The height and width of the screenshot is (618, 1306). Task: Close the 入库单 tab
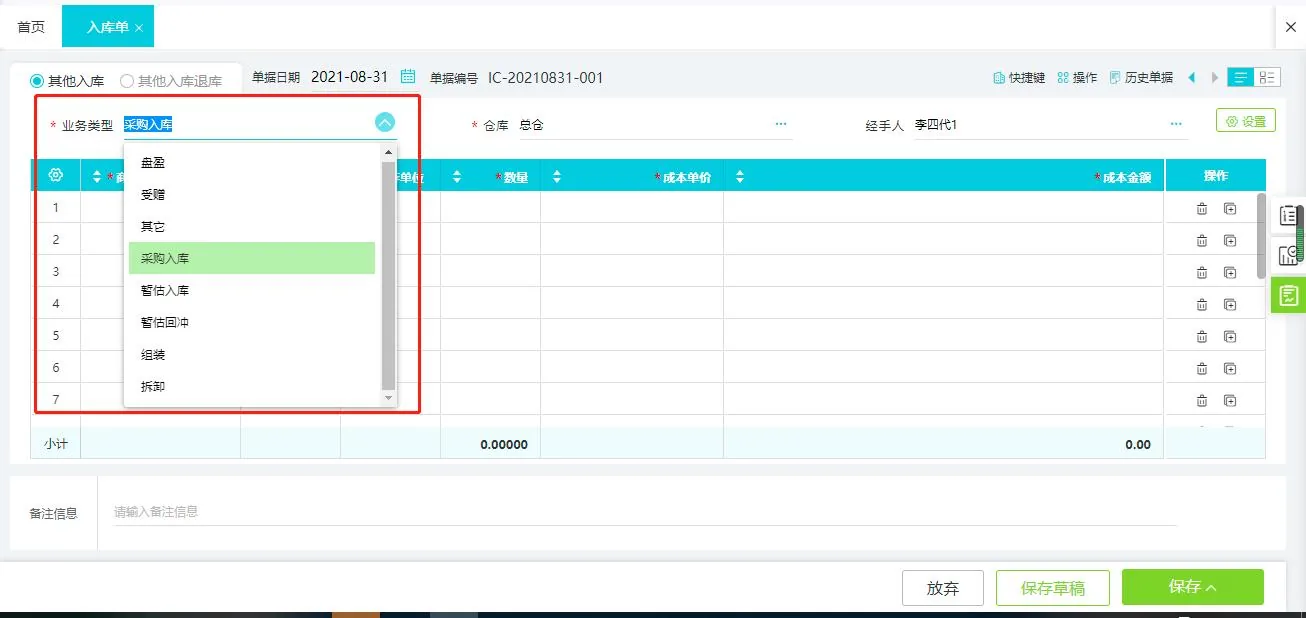pos(138,28)
